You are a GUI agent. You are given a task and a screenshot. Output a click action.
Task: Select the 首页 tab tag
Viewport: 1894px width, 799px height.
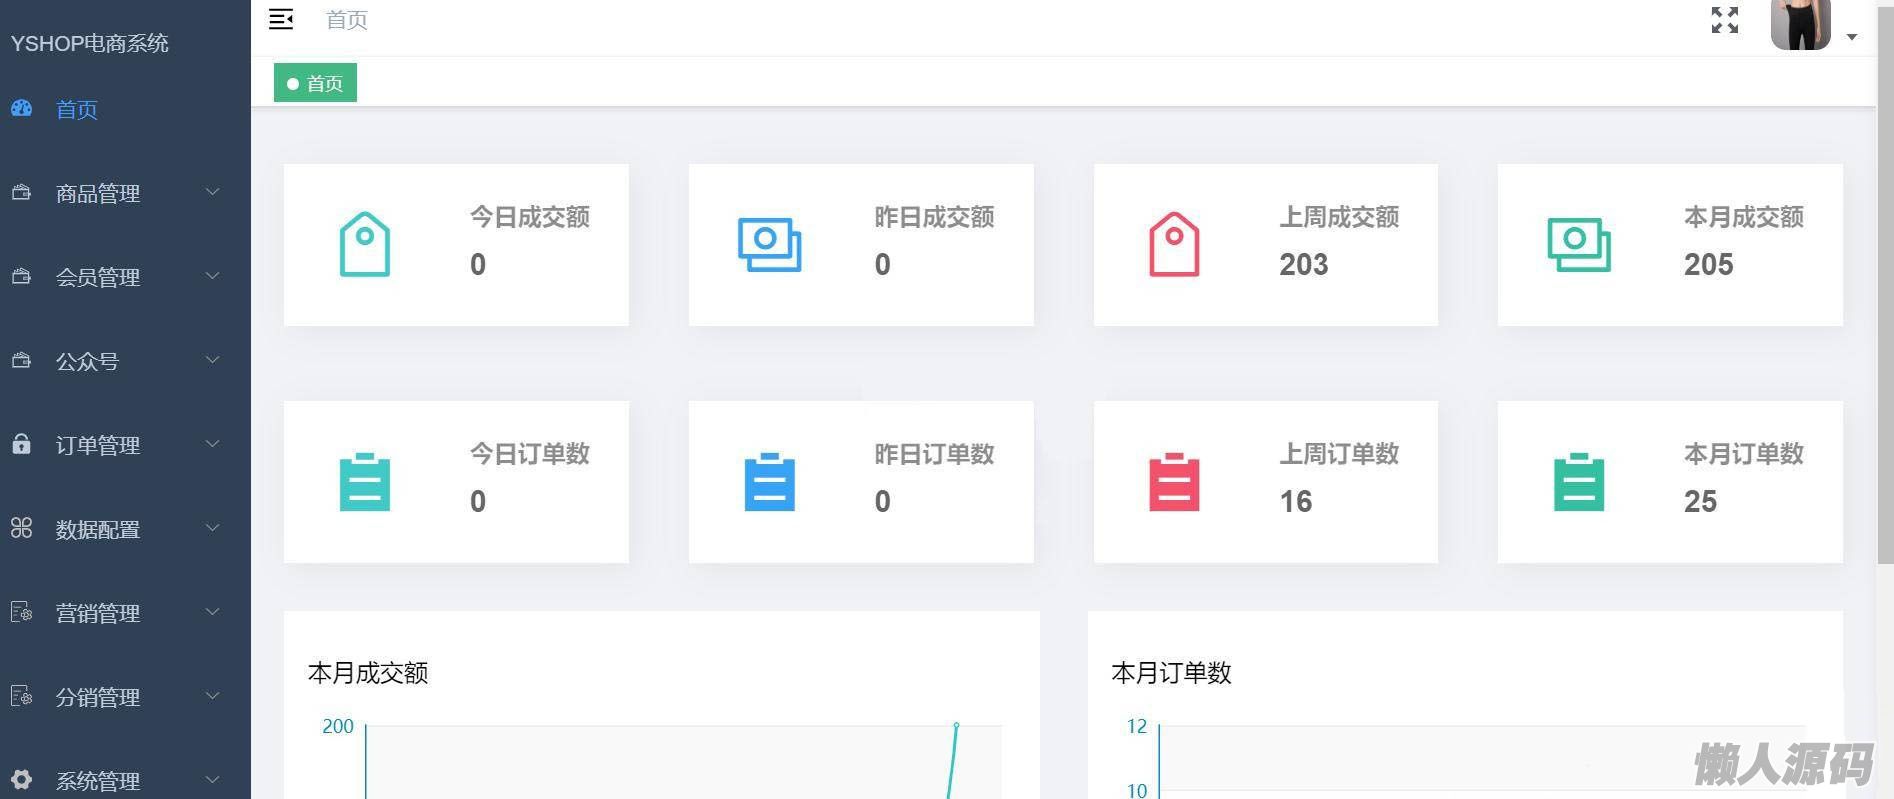315,83
